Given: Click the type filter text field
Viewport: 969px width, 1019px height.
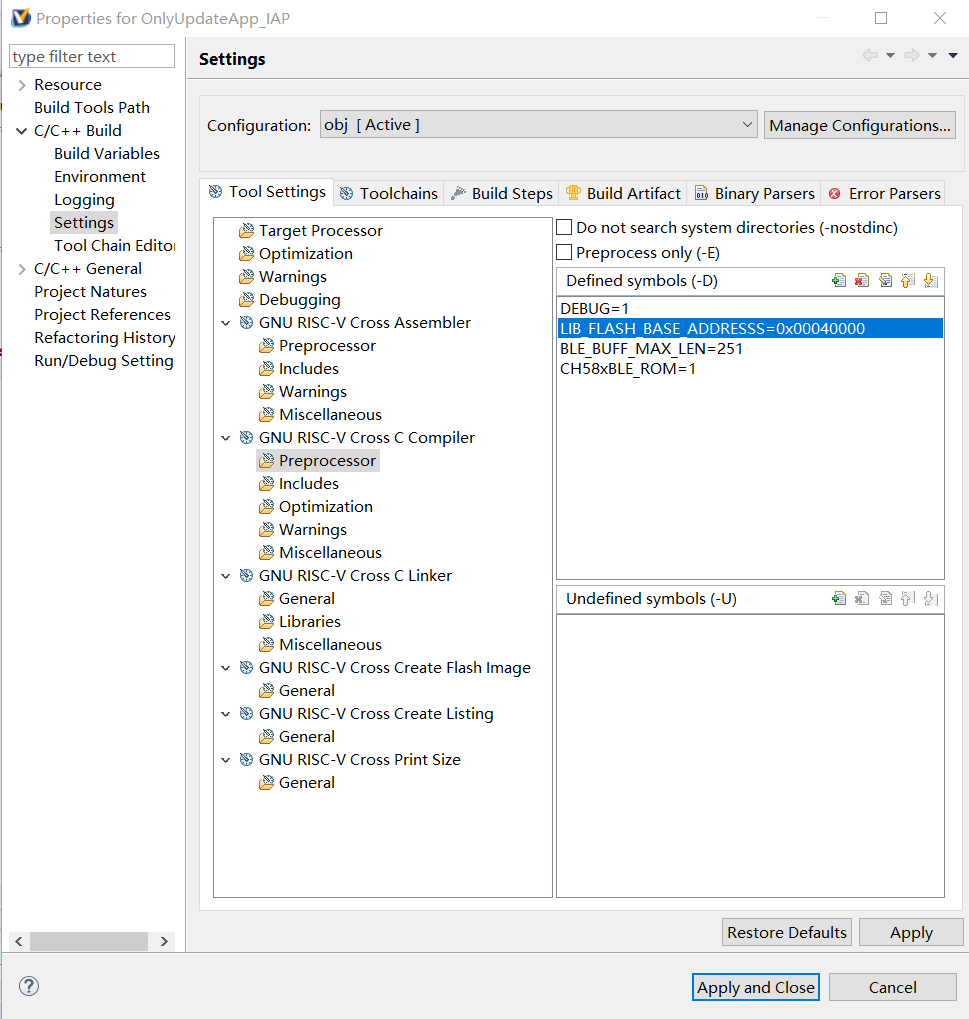Looking at the screenshot, I should 92,57.
